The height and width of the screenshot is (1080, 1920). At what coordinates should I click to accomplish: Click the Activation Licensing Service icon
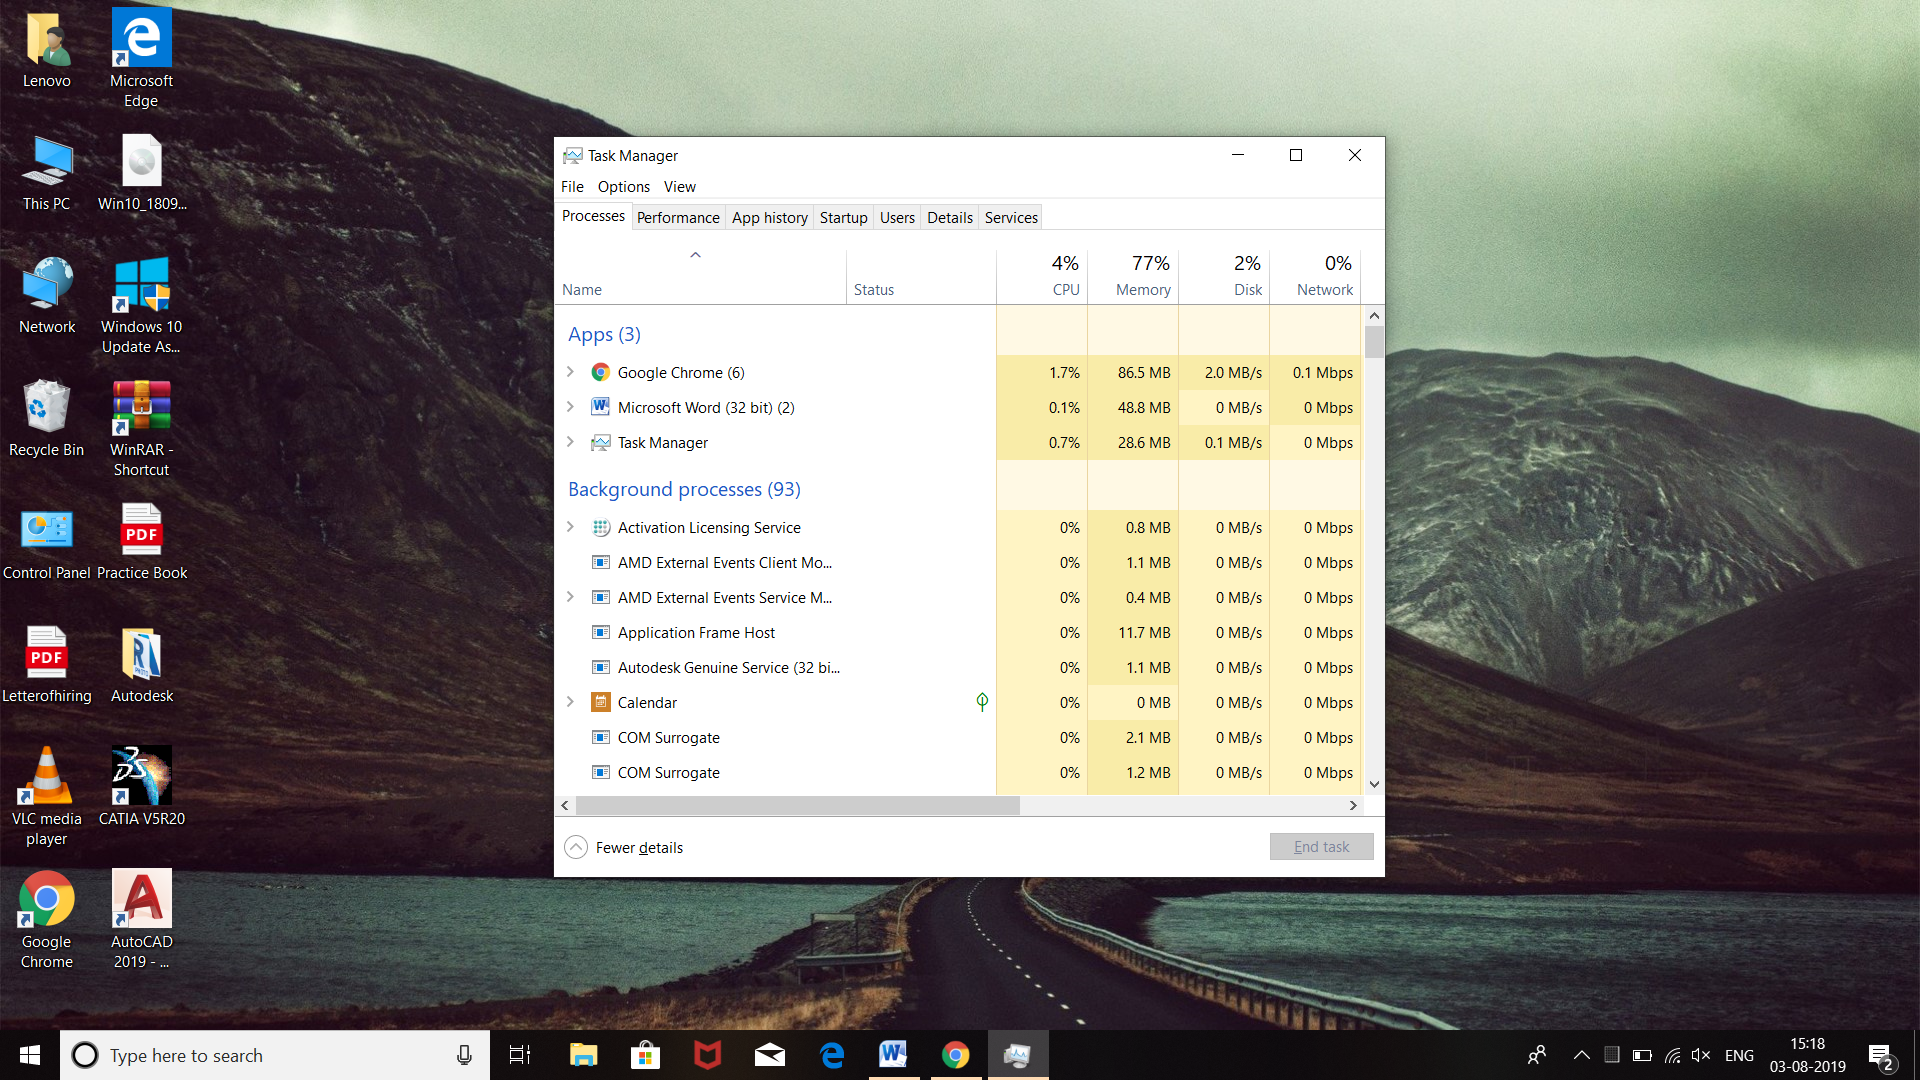[x=600, y=527]
